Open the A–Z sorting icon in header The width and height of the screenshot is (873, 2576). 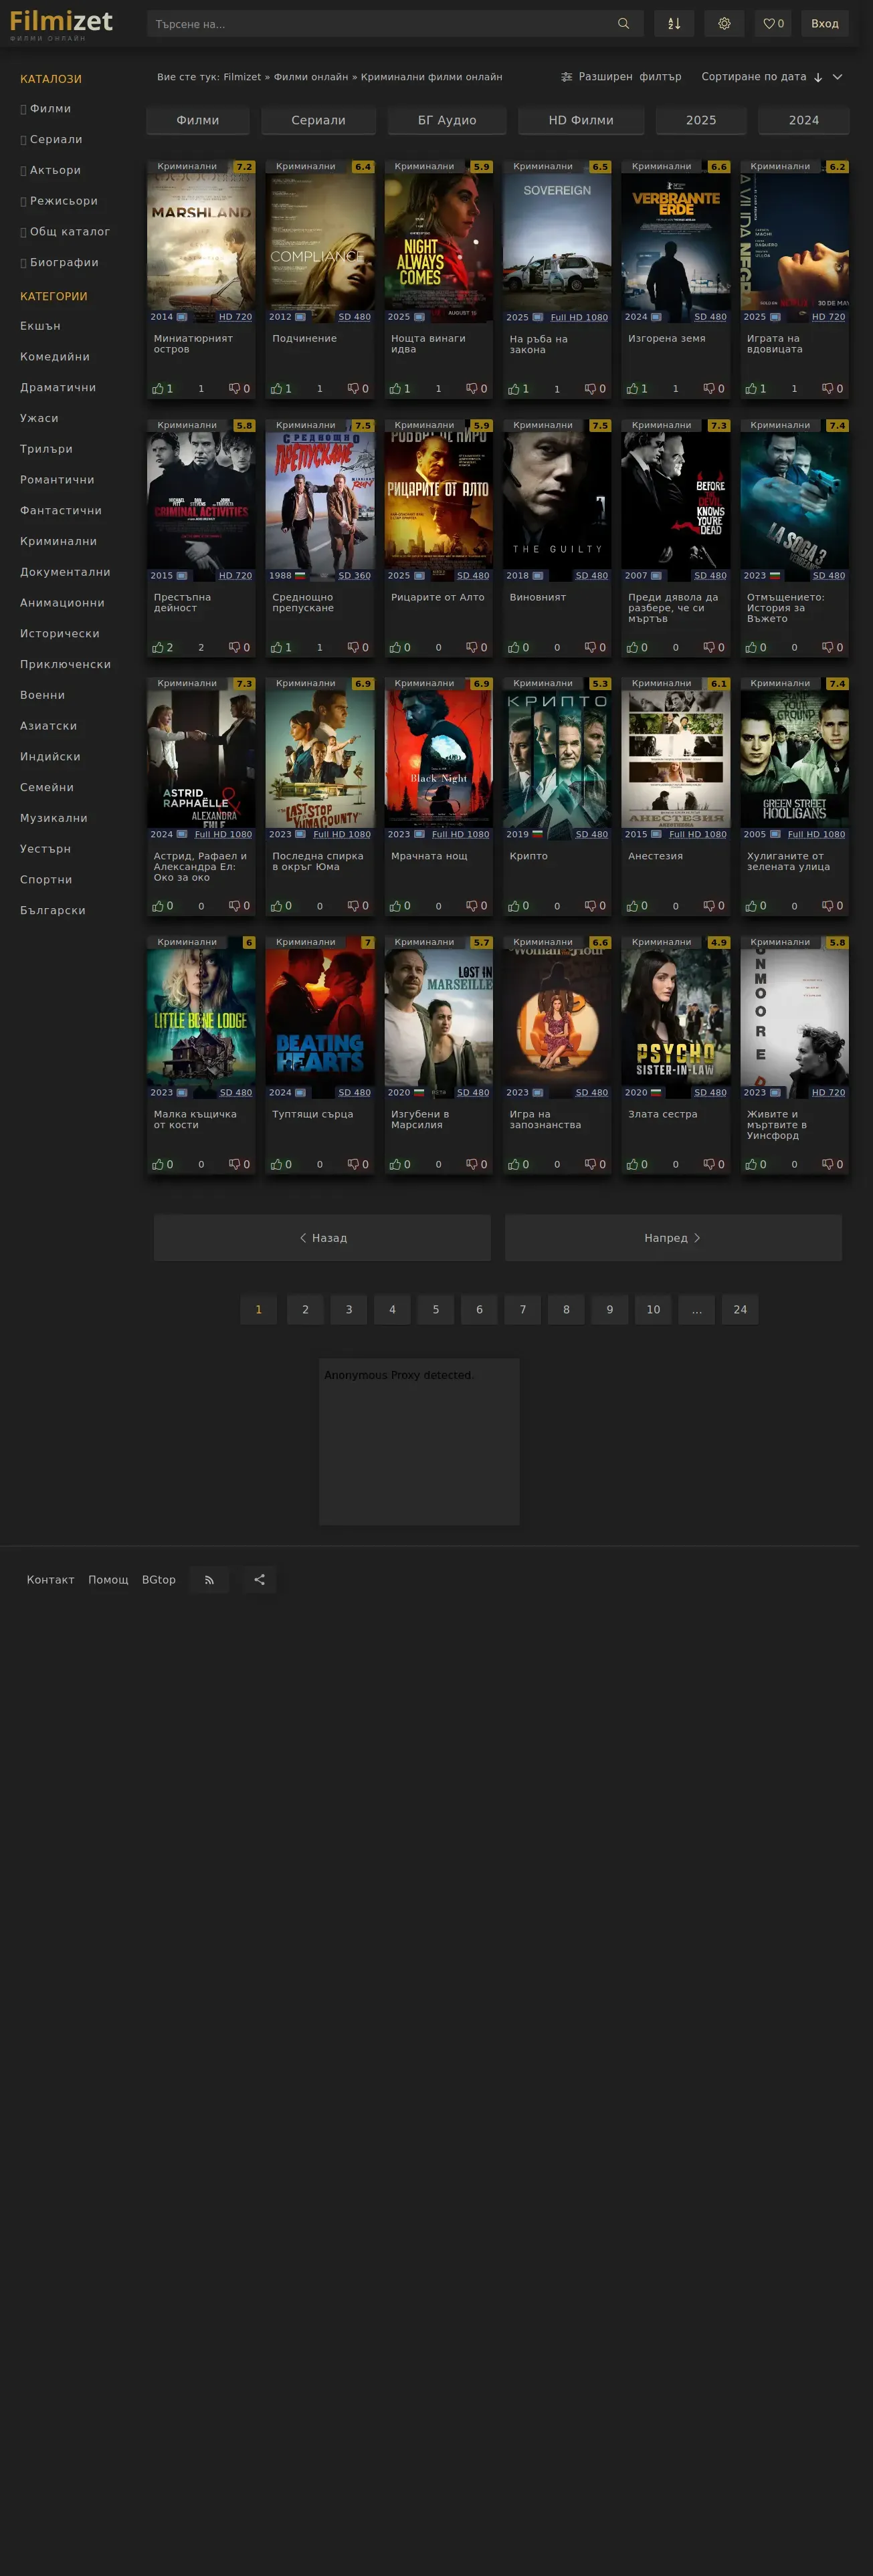674,24
